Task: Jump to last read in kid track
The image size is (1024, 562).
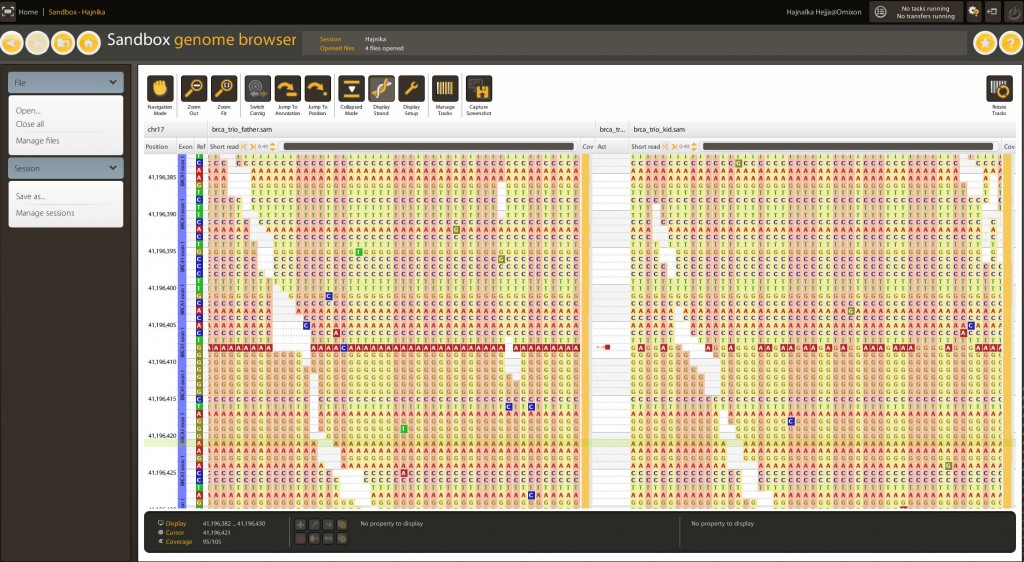Action: click(674, 147)
